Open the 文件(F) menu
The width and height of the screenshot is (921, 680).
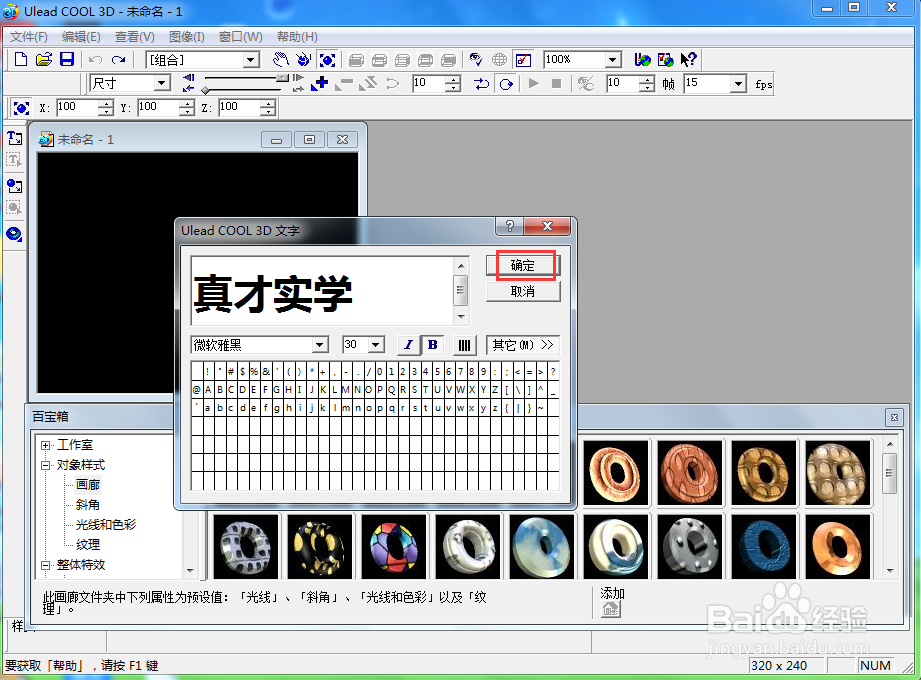[x=29, y=37]
